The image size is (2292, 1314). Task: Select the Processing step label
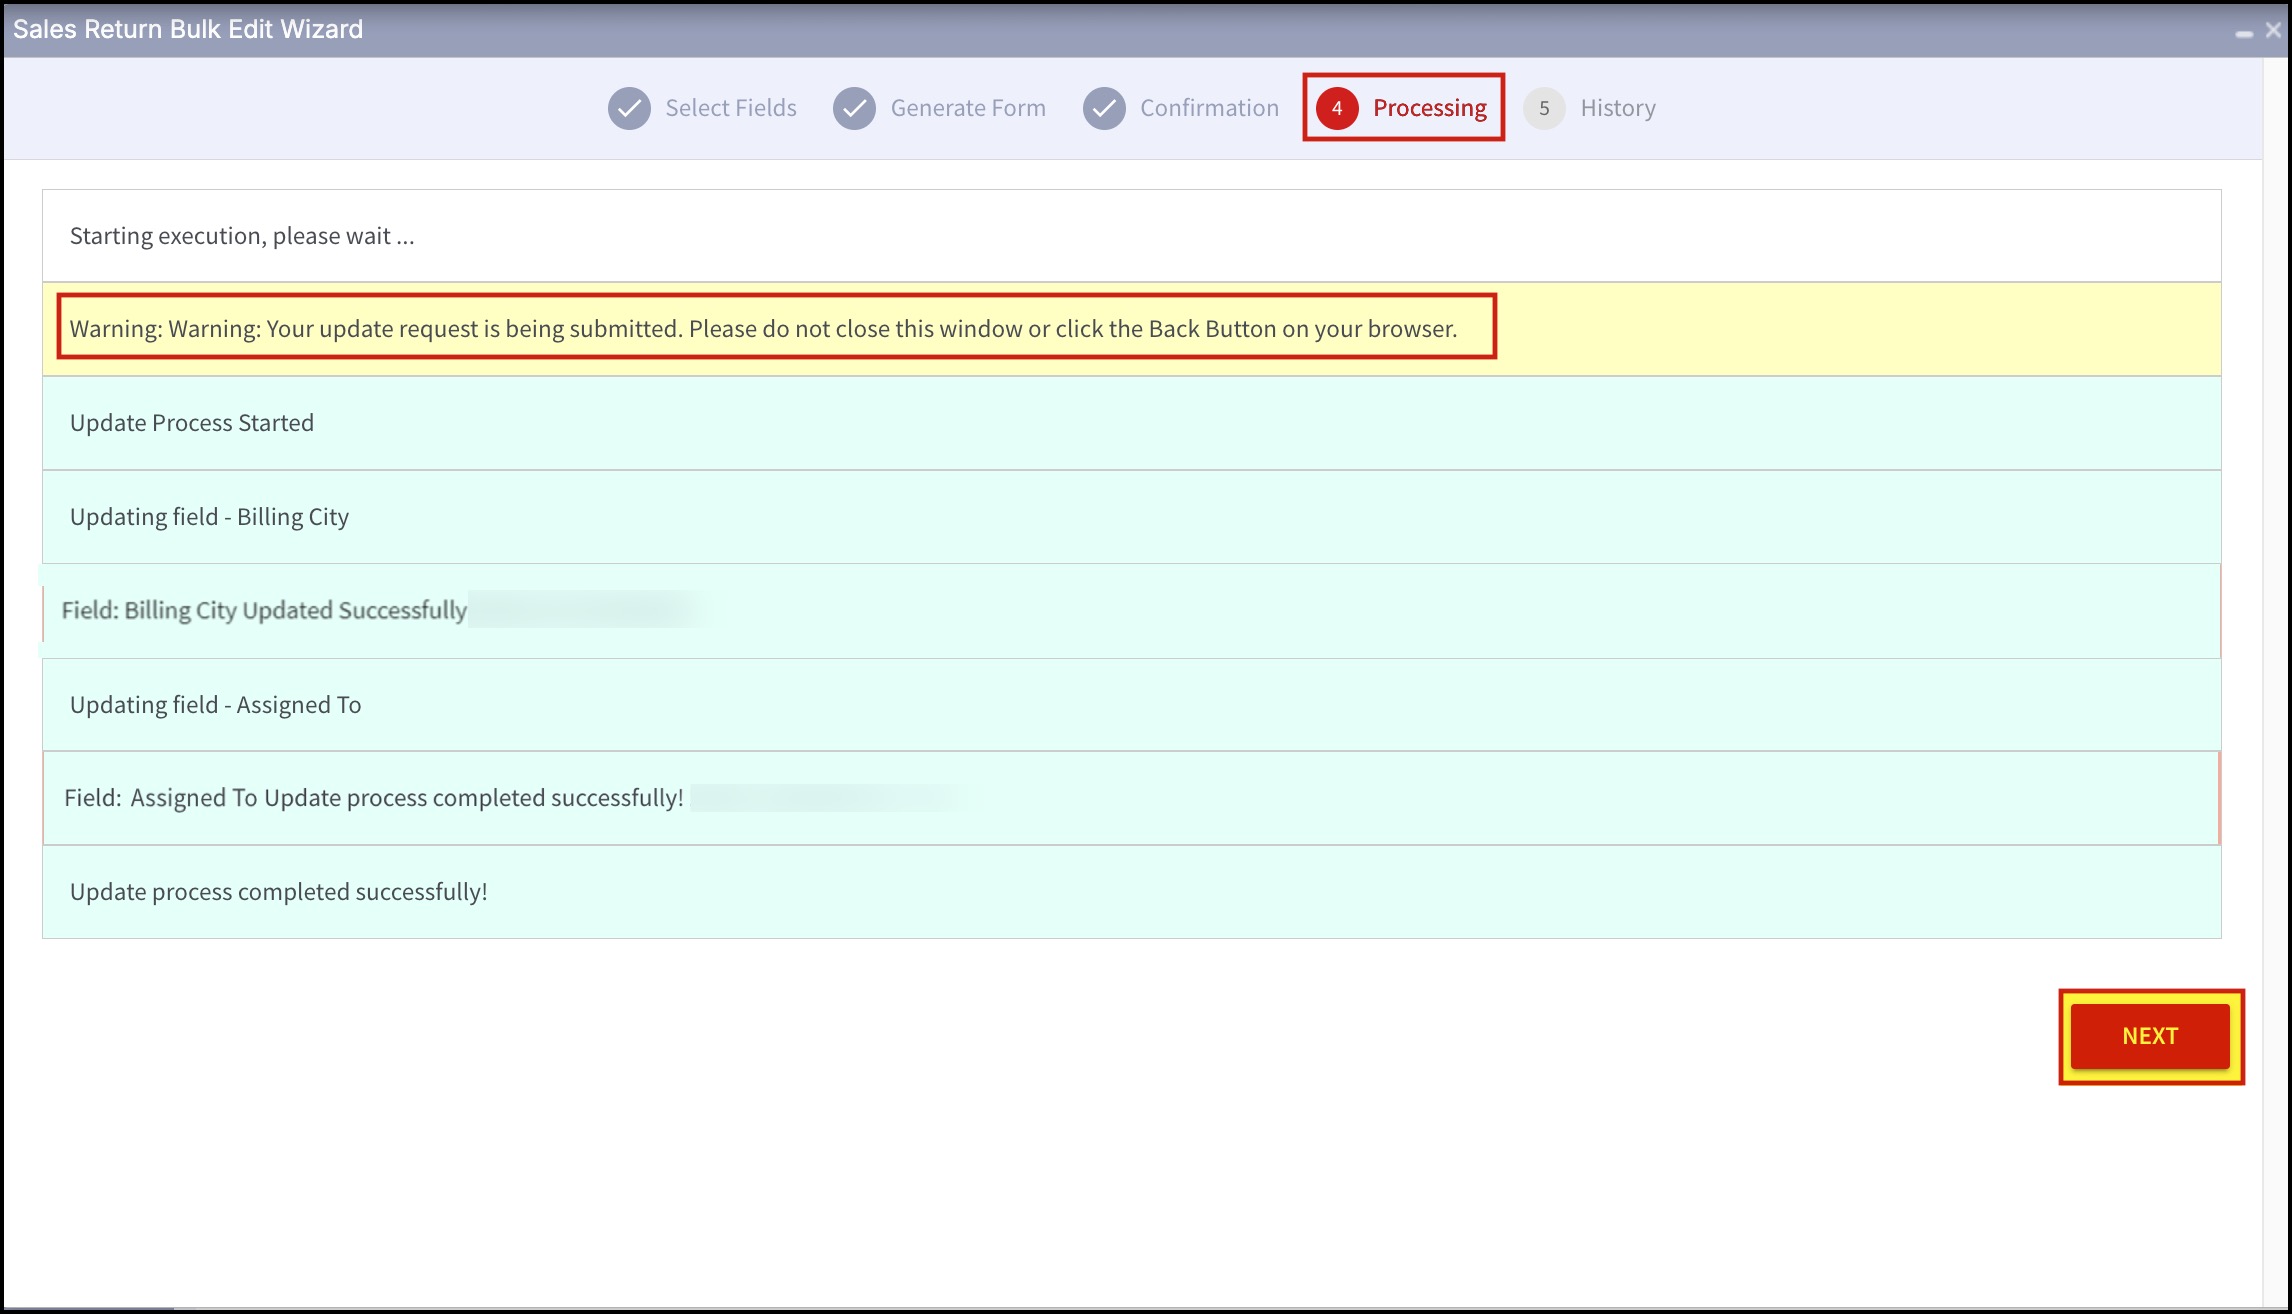click(1429, 108)
